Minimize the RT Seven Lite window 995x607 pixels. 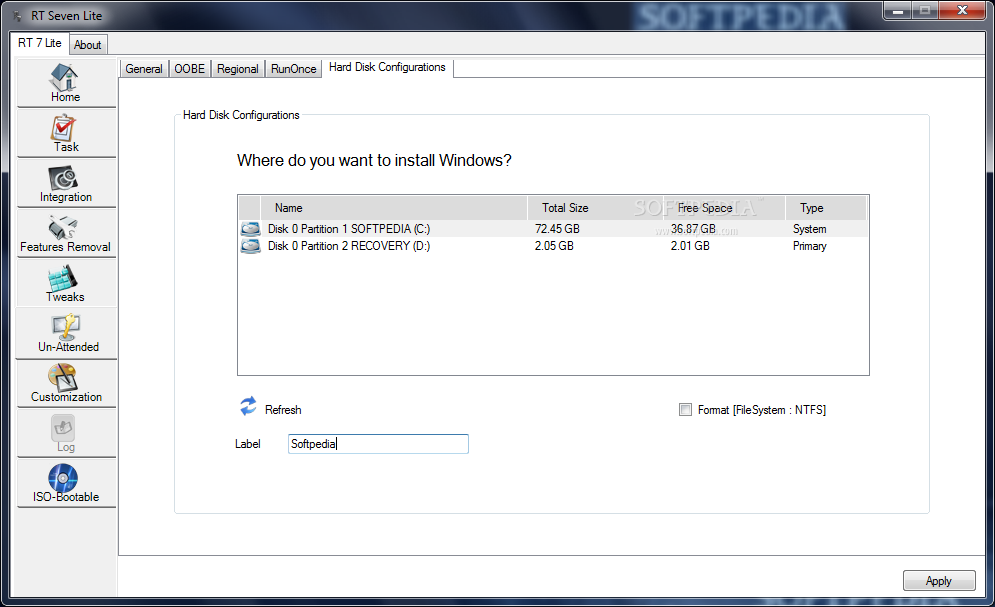tap(898, 11)
